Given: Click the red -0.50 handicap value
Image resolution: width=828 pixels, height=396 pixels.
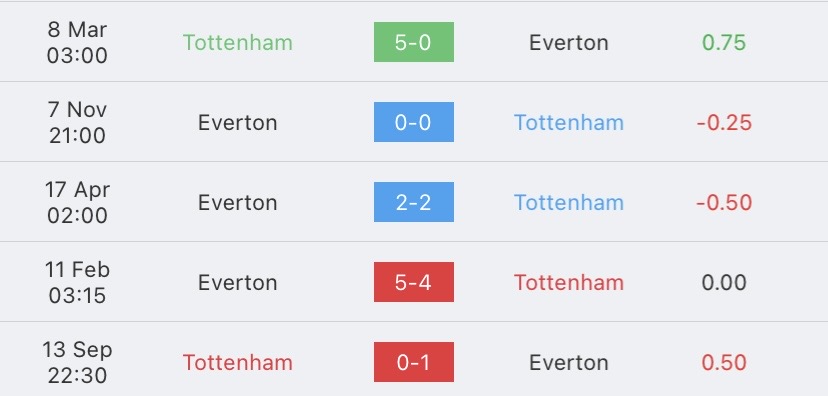Looking at the screenshot, I should (724, 203).
